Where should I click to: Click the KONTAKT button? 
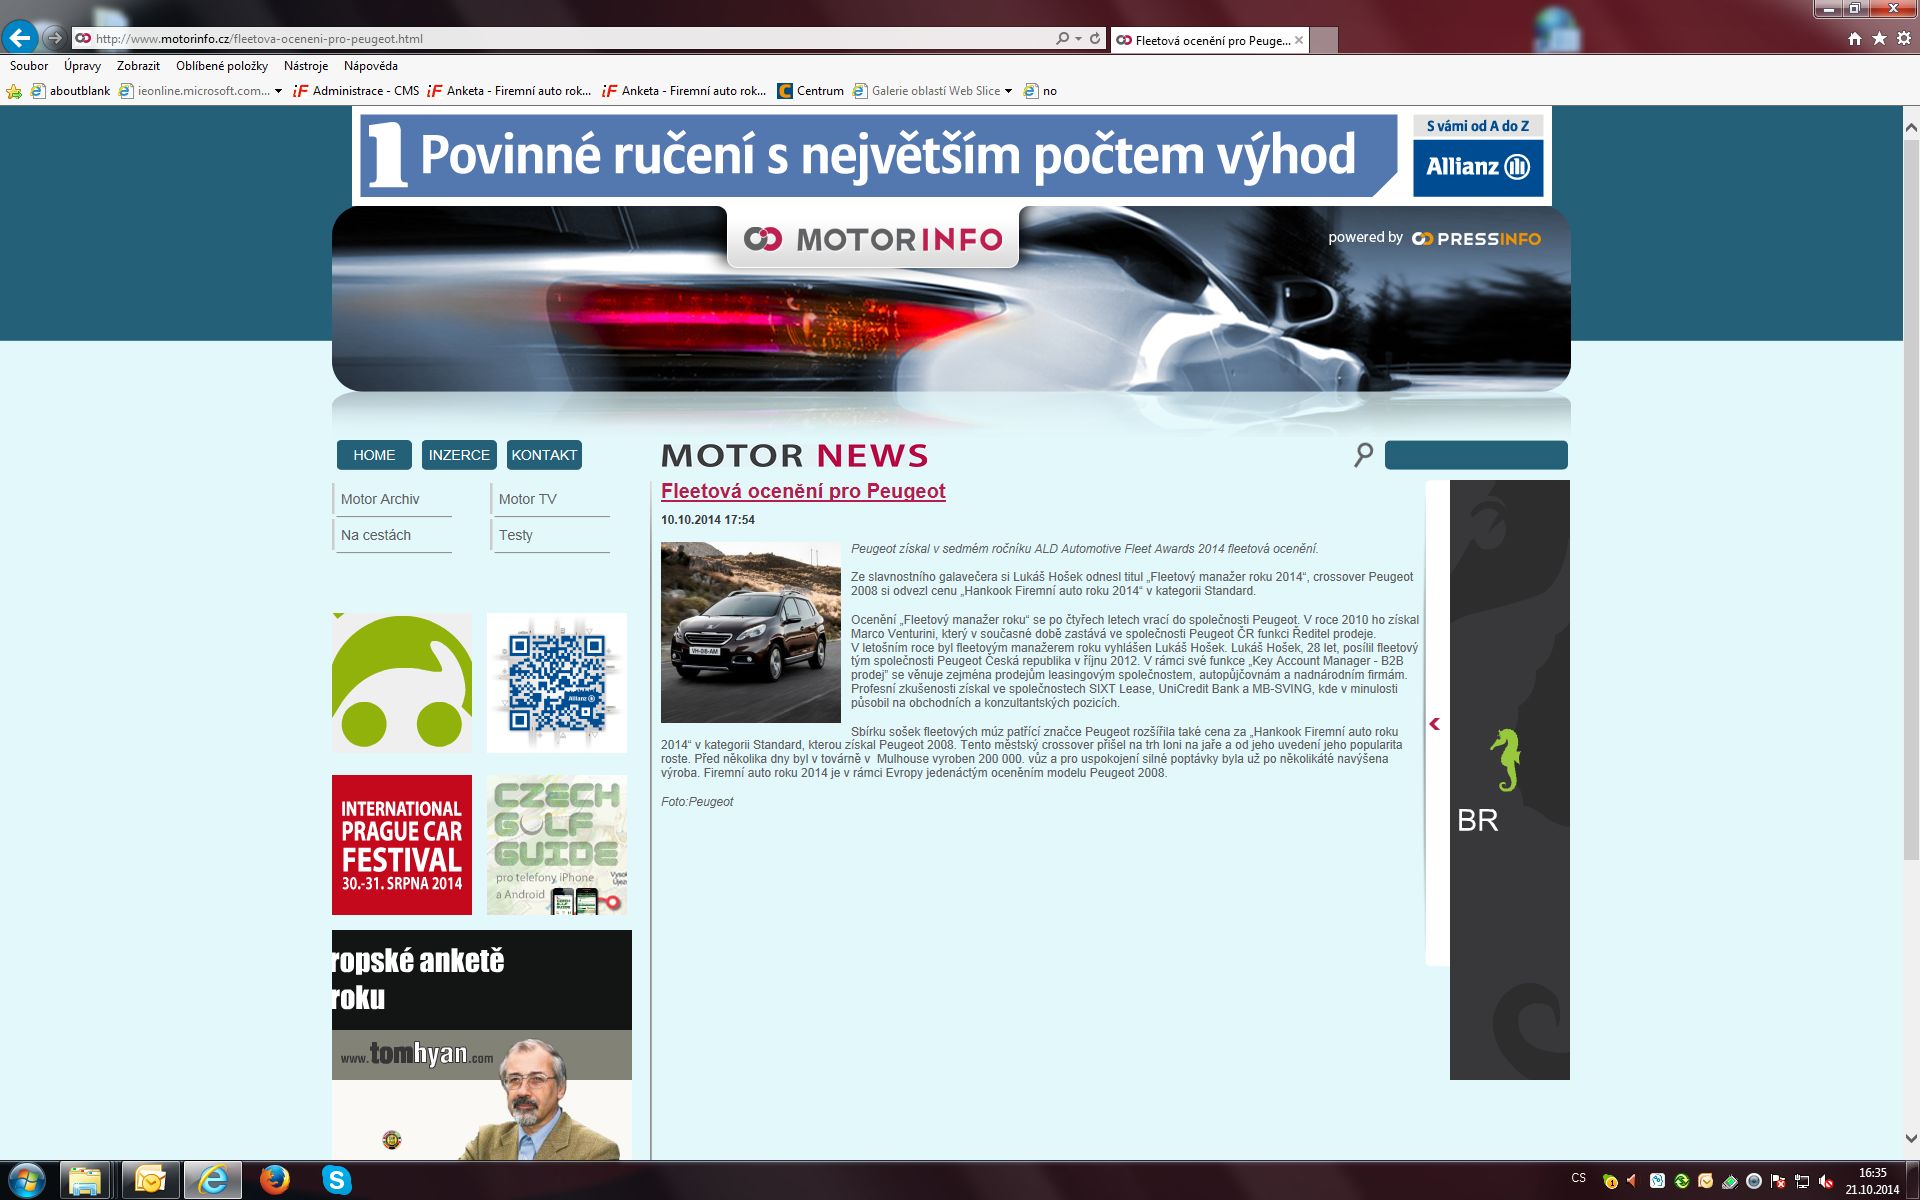[544, 455]
